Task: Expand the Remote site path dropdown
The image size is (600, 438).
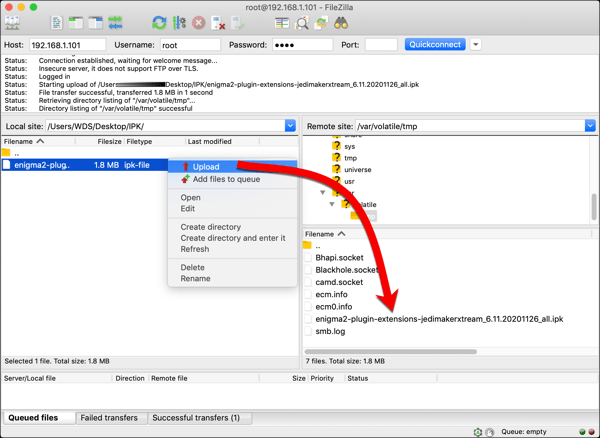Action: coord(590,126)
